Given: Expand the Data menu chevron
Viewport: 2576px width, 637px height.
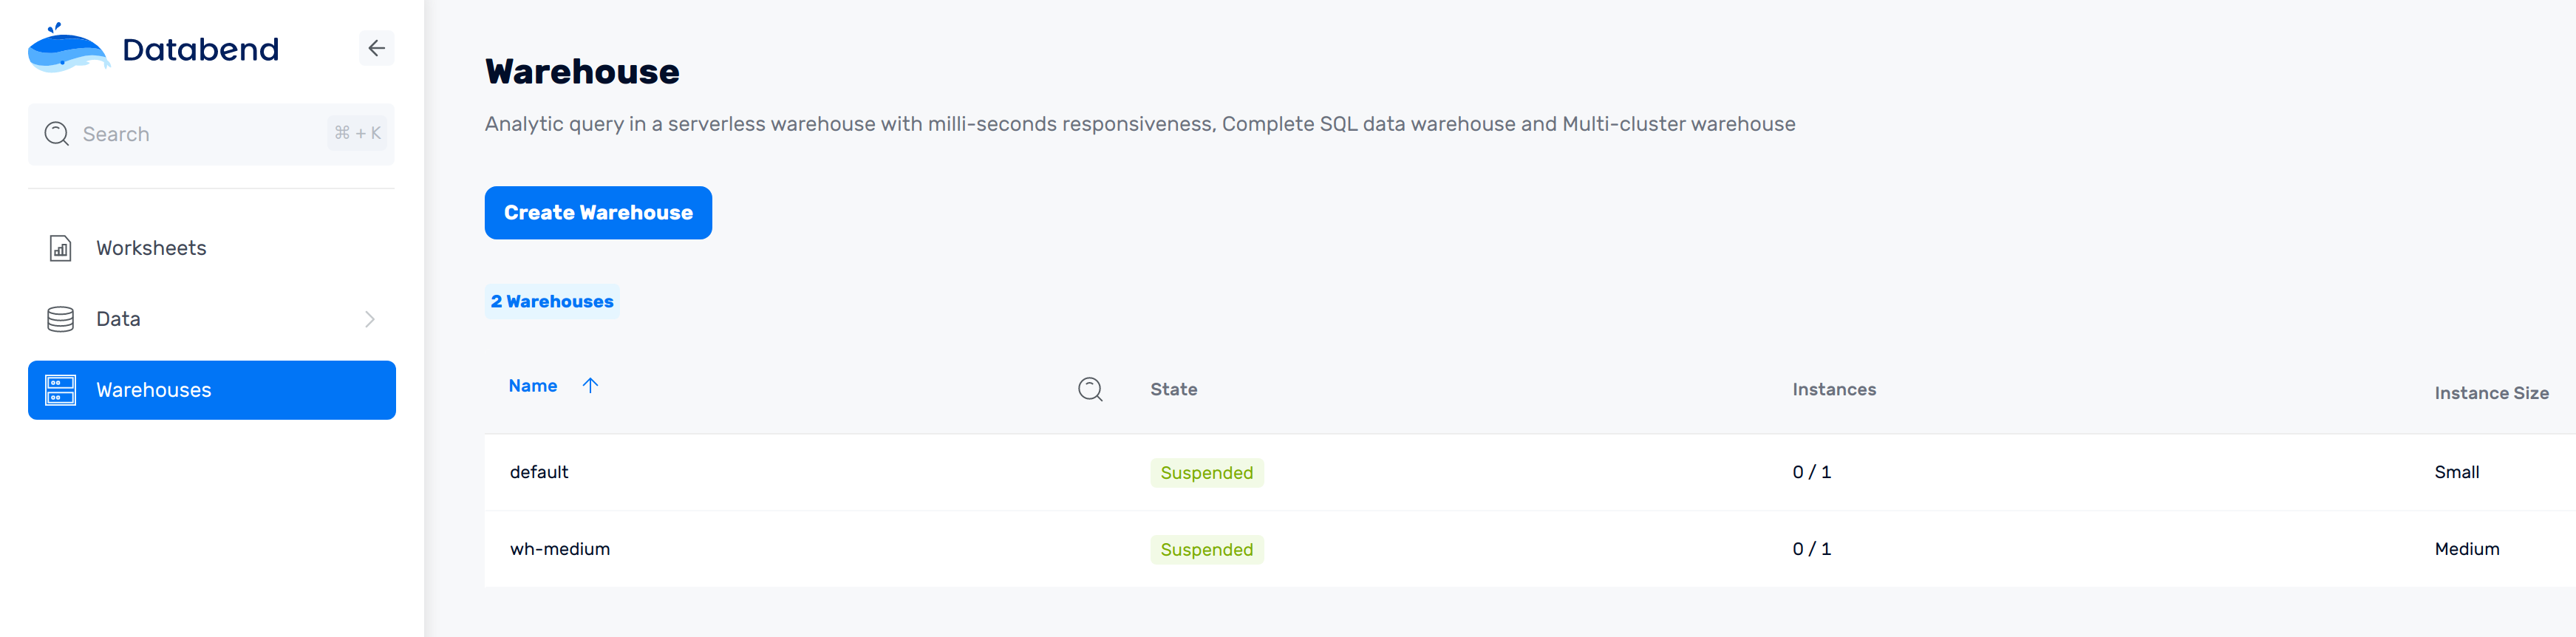Looking at the screenshot, I should [369, 319].
